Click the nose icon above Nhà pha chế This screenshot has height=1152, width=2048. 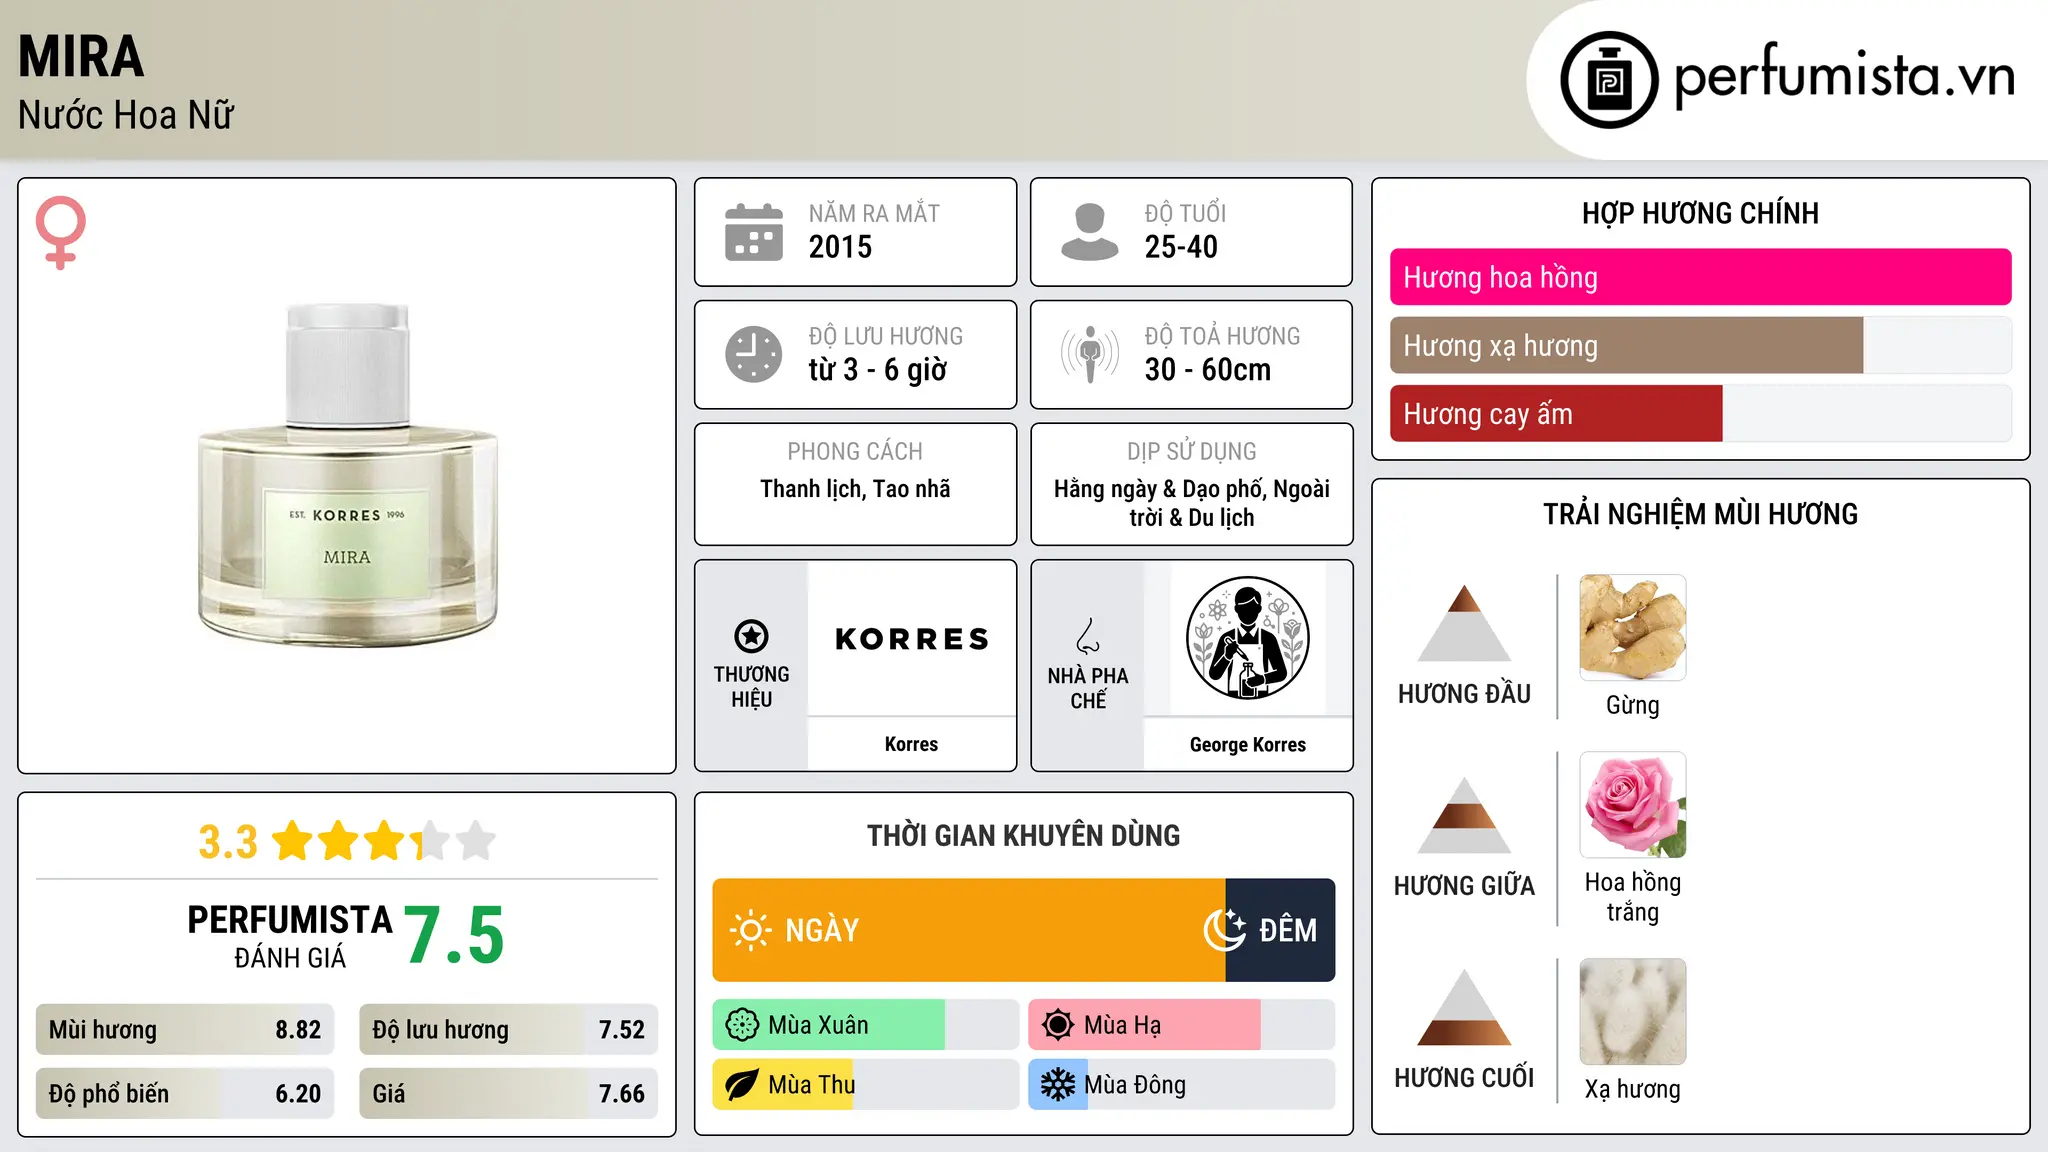click(x=1087, y=636)
